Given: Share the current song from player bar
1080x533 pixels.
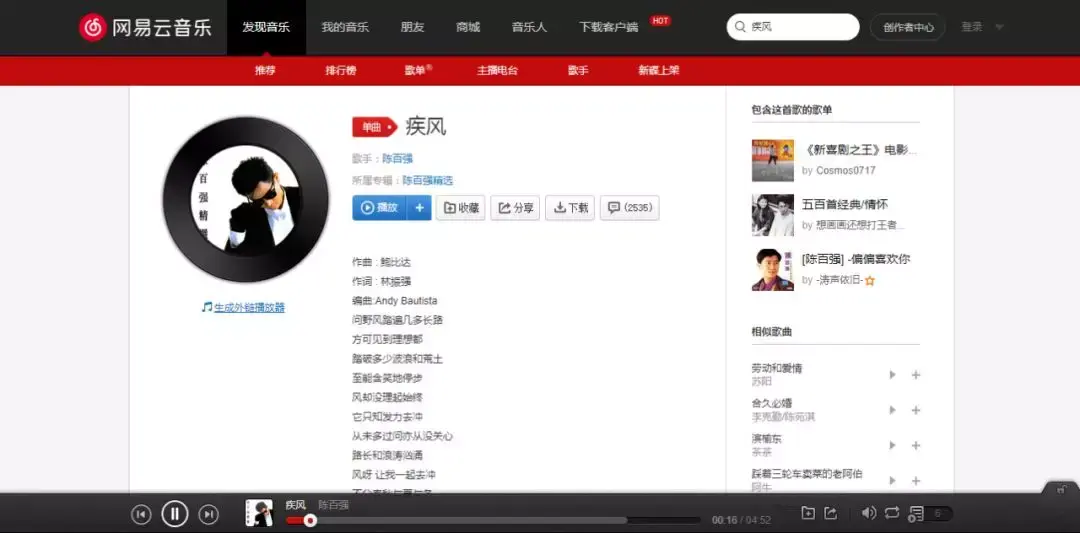Looking at the screenshot, I should tap(830, 513).
